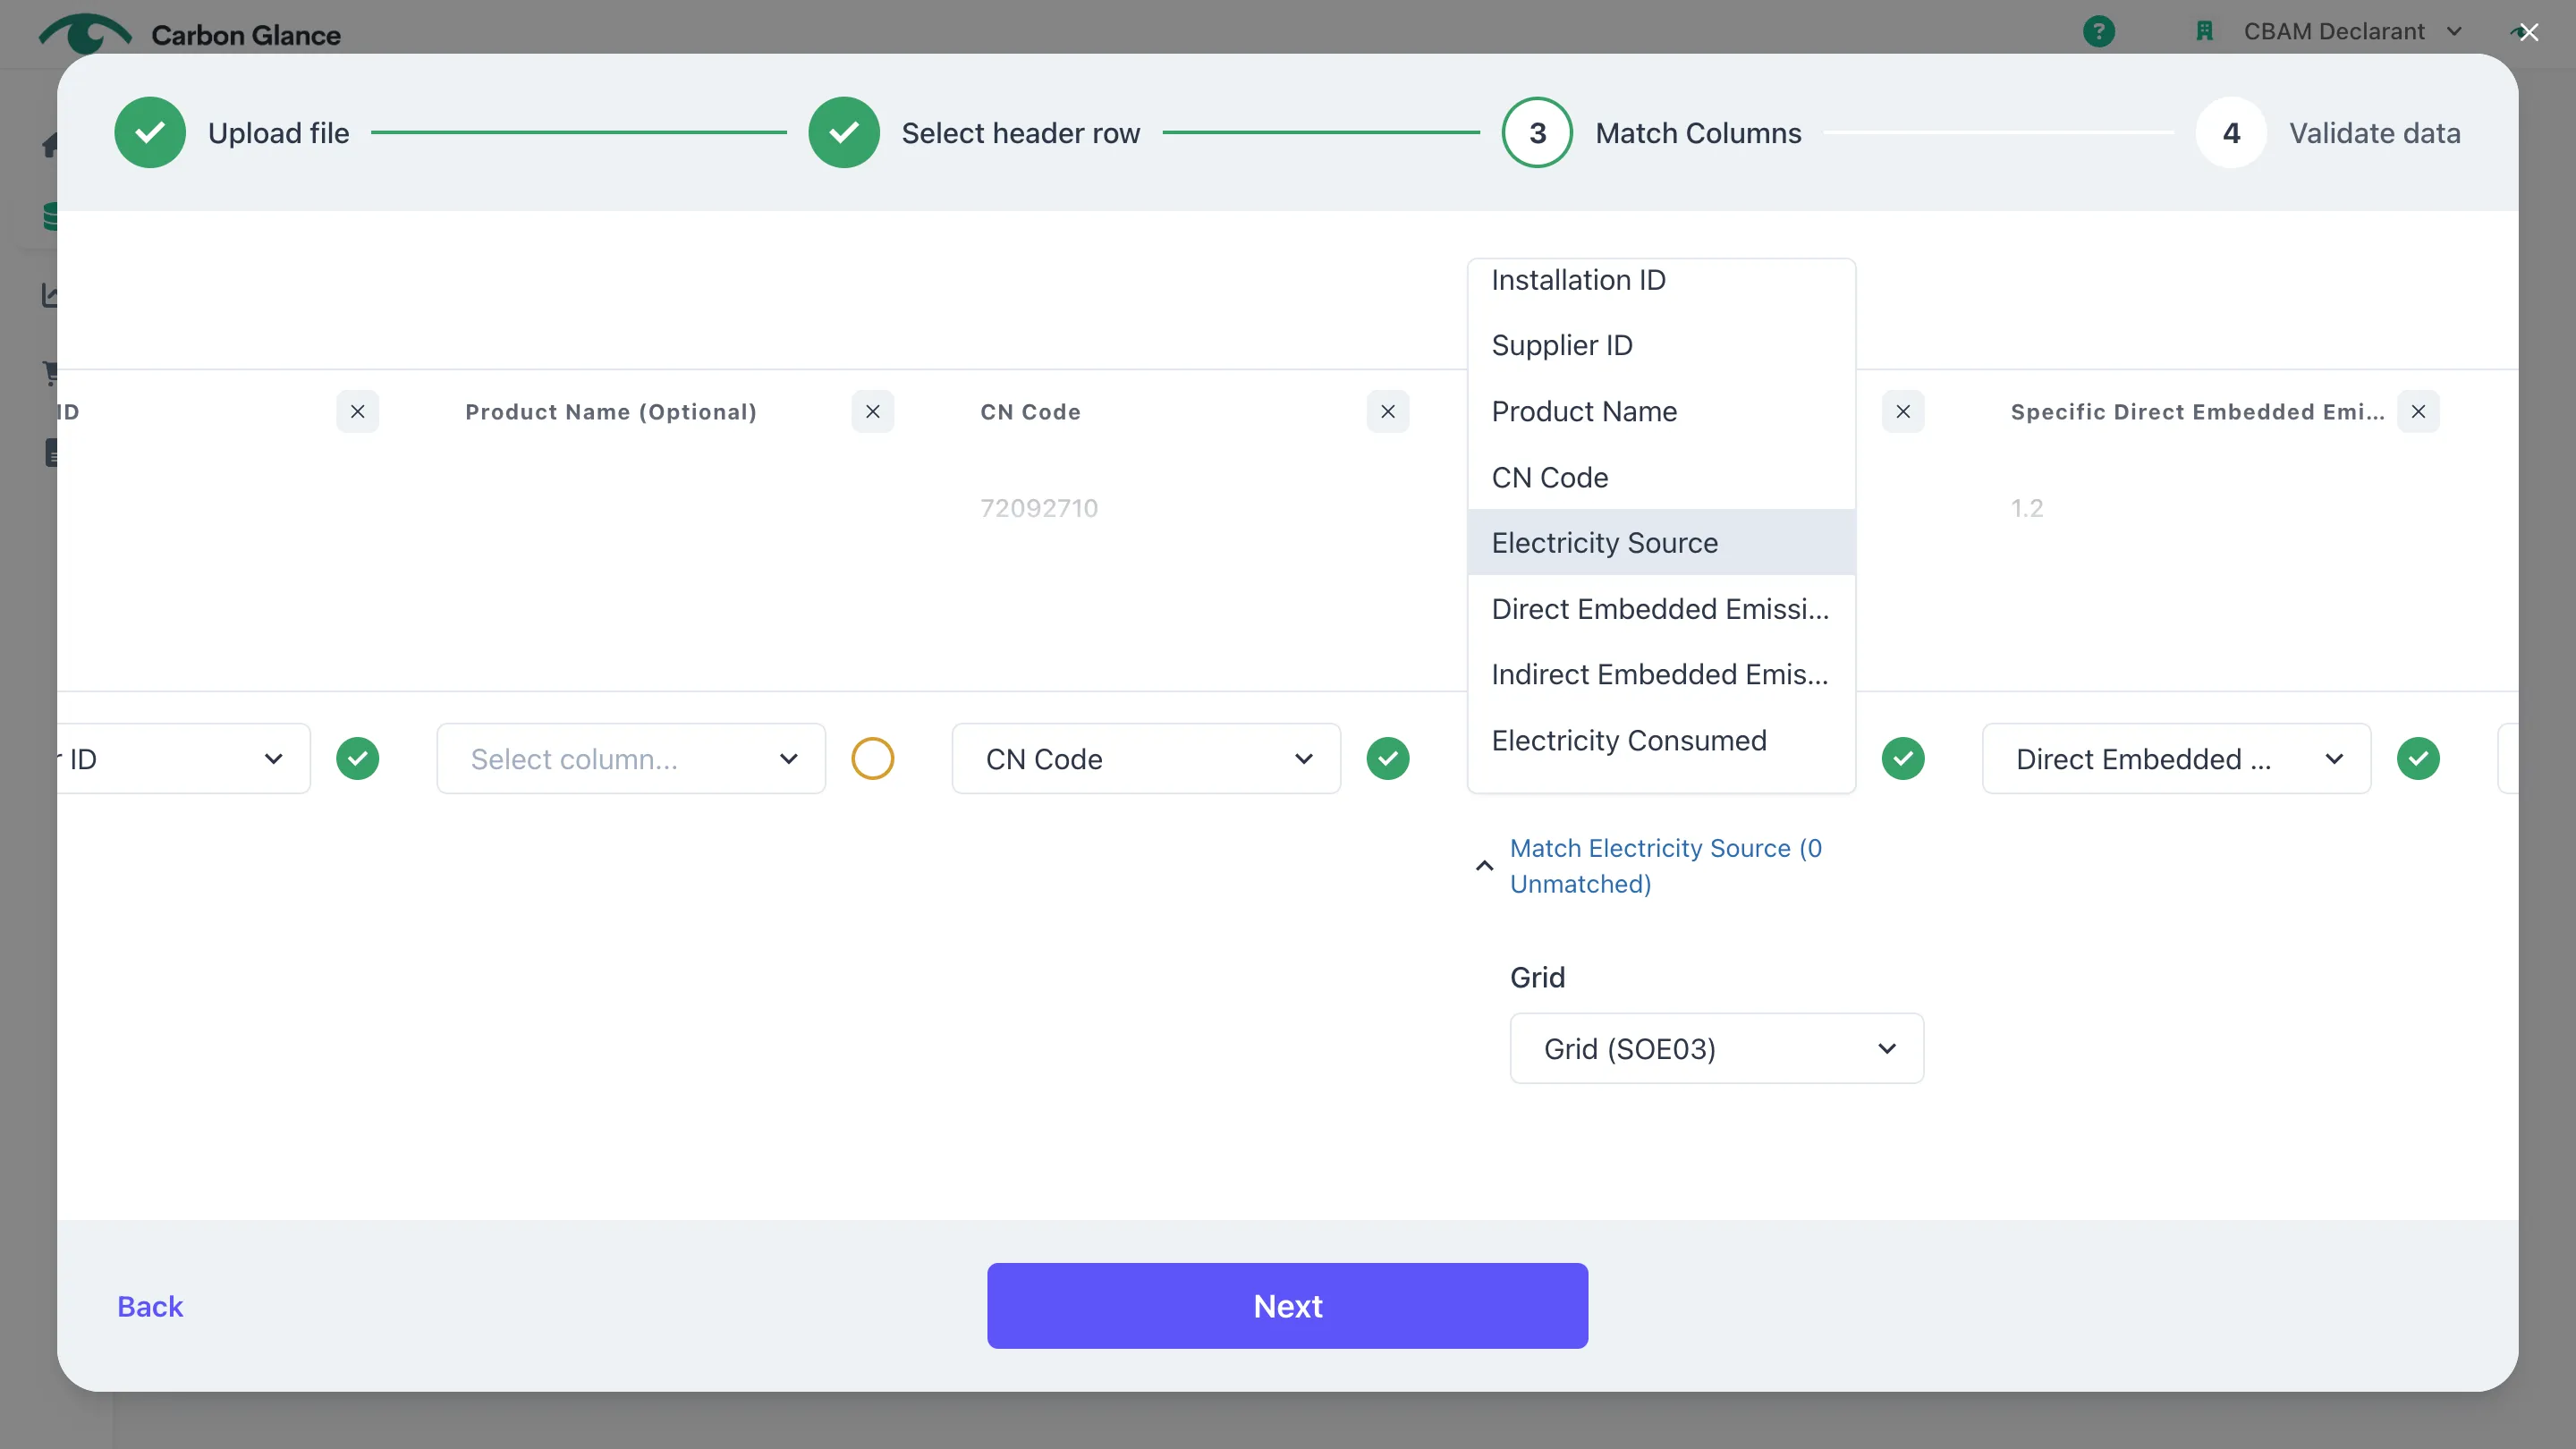Click the sample value 1.2

click(x=2027, y=508)
